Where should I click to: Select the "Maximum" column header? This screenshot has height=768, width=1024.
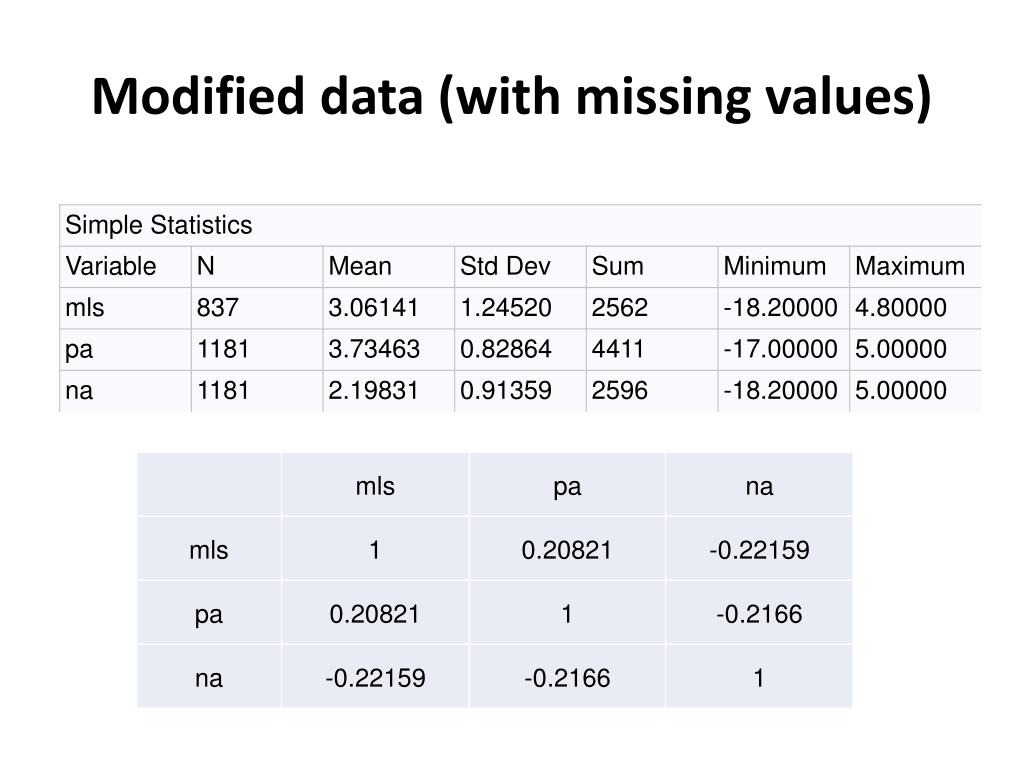pyautogui.click(x=910, y=267)
